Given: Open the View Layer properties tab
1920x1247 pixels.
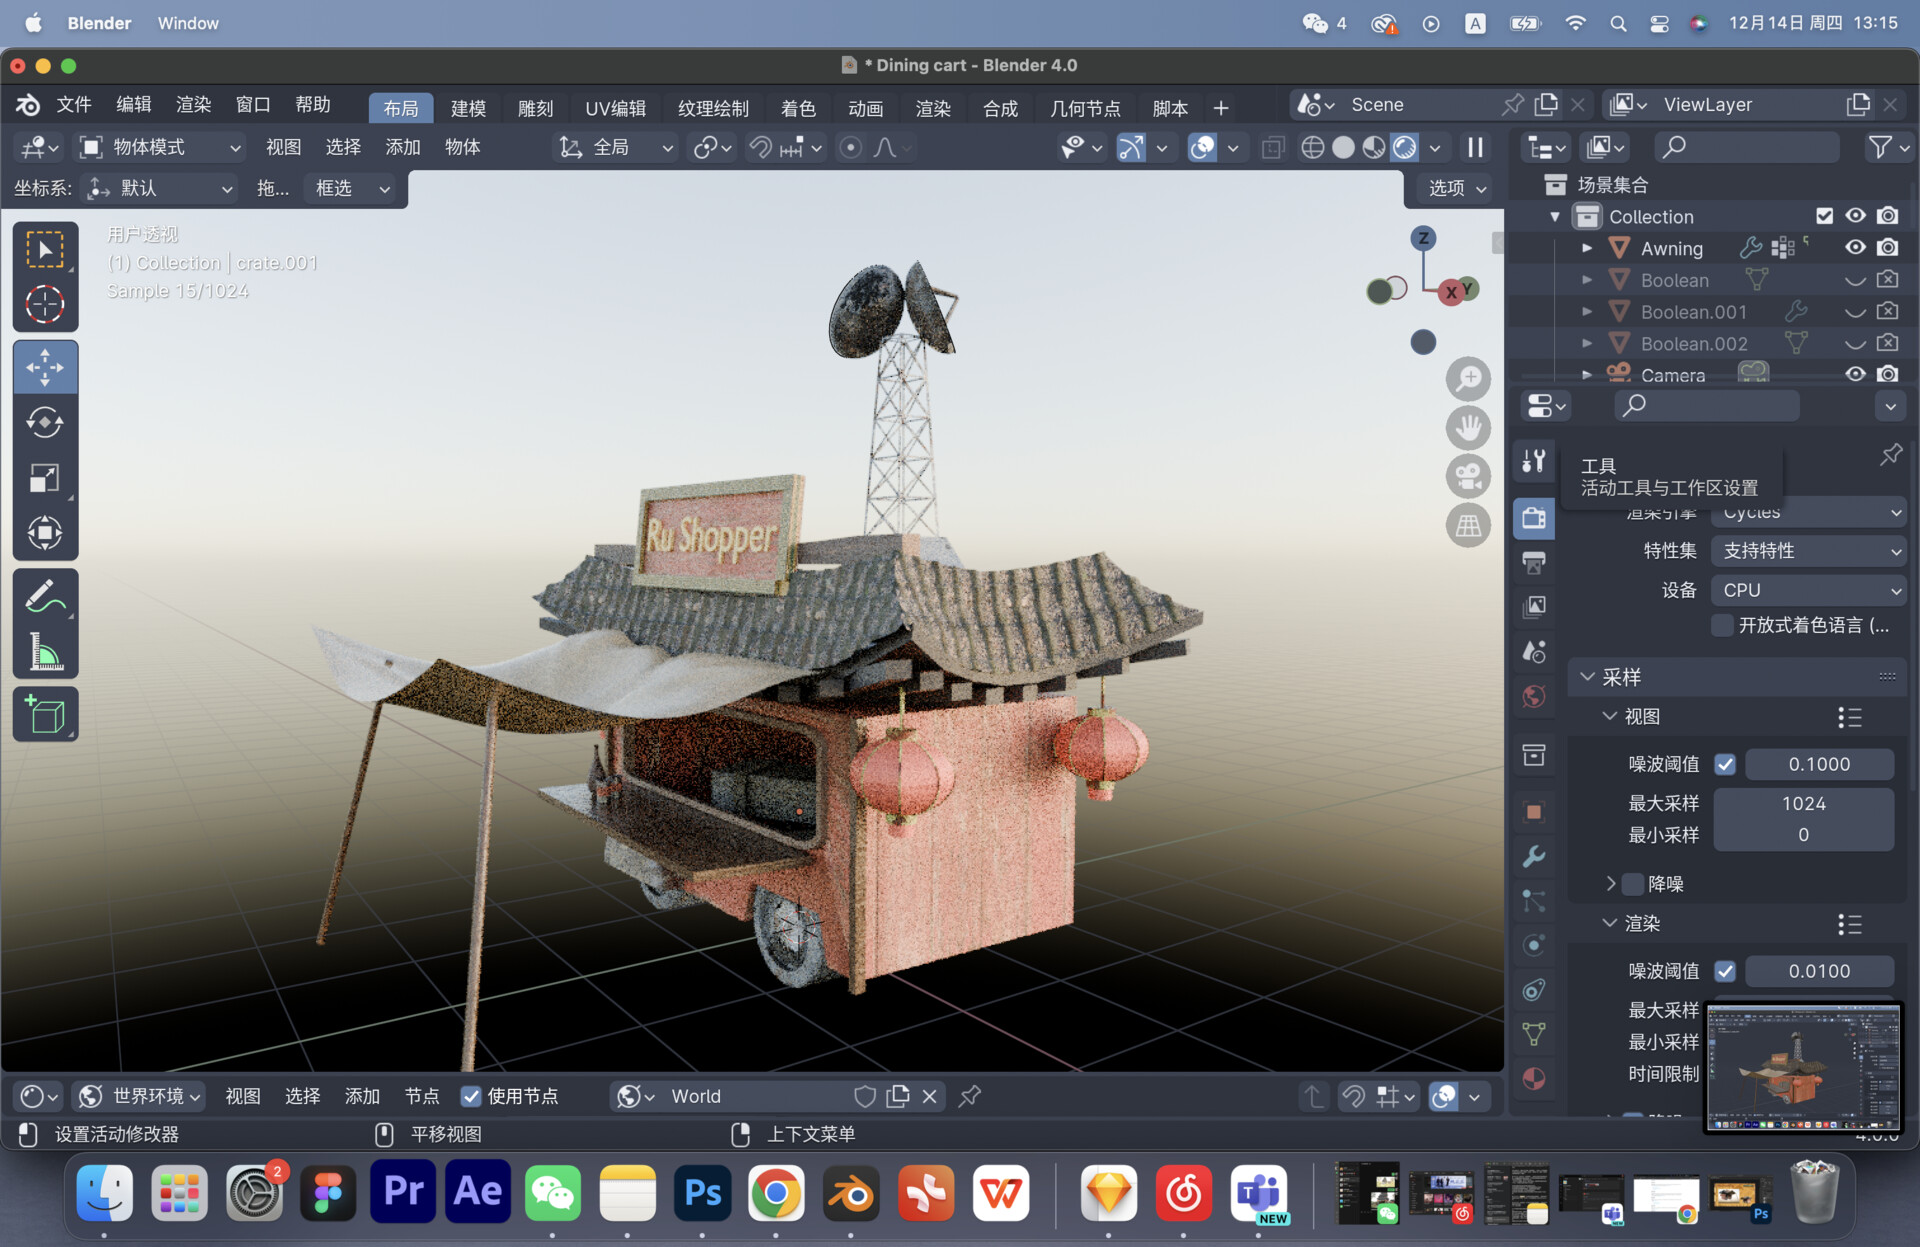Looking at the screenshot, I should (x=1534, y=607).
